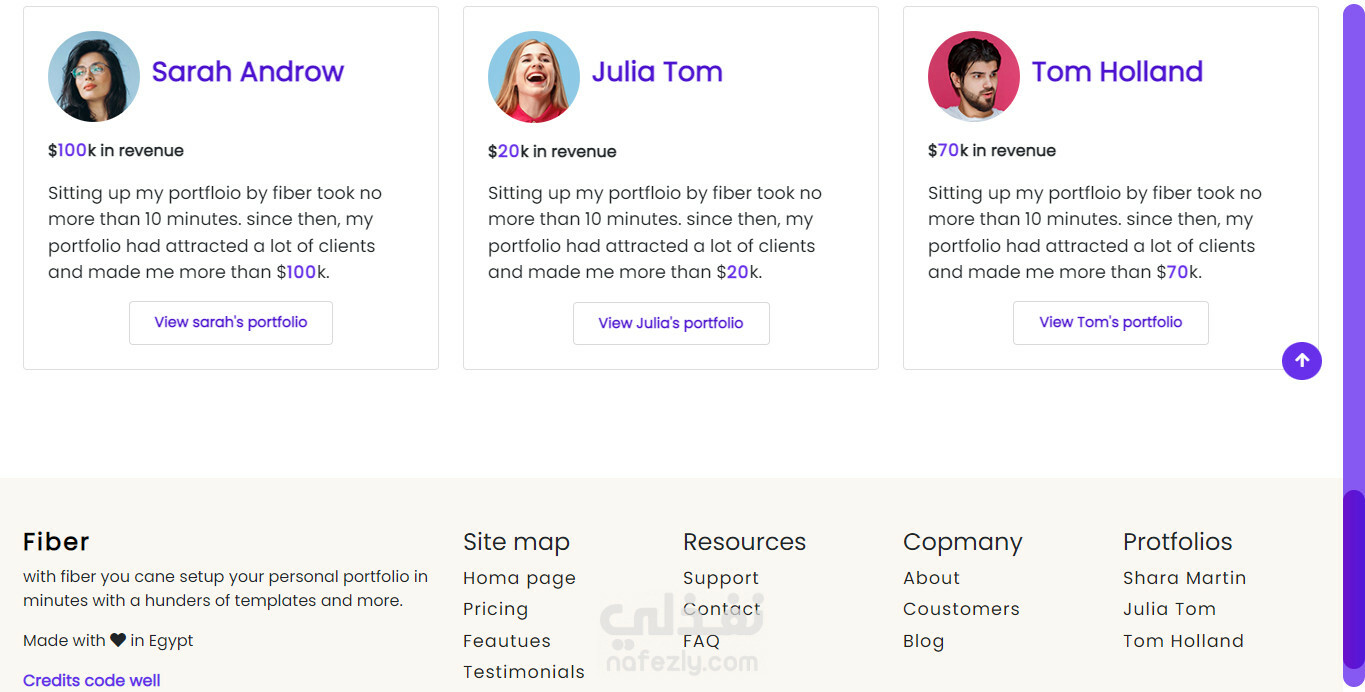This screenshot has width=1365, height=692.
Task: Visit the Testimonials footer link
Action: pyautogui.click(x=524, y=672)
